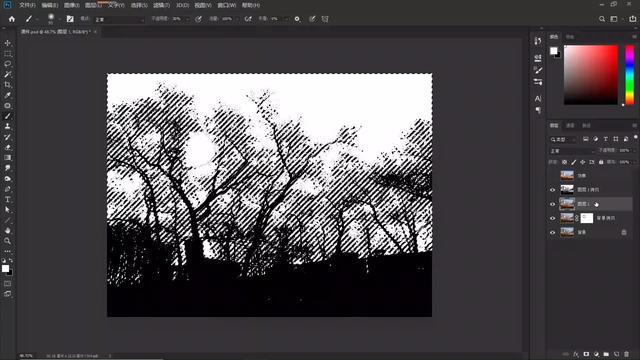
Task: Open the 窗口(W) Window menu
Action: coord(227,5)
